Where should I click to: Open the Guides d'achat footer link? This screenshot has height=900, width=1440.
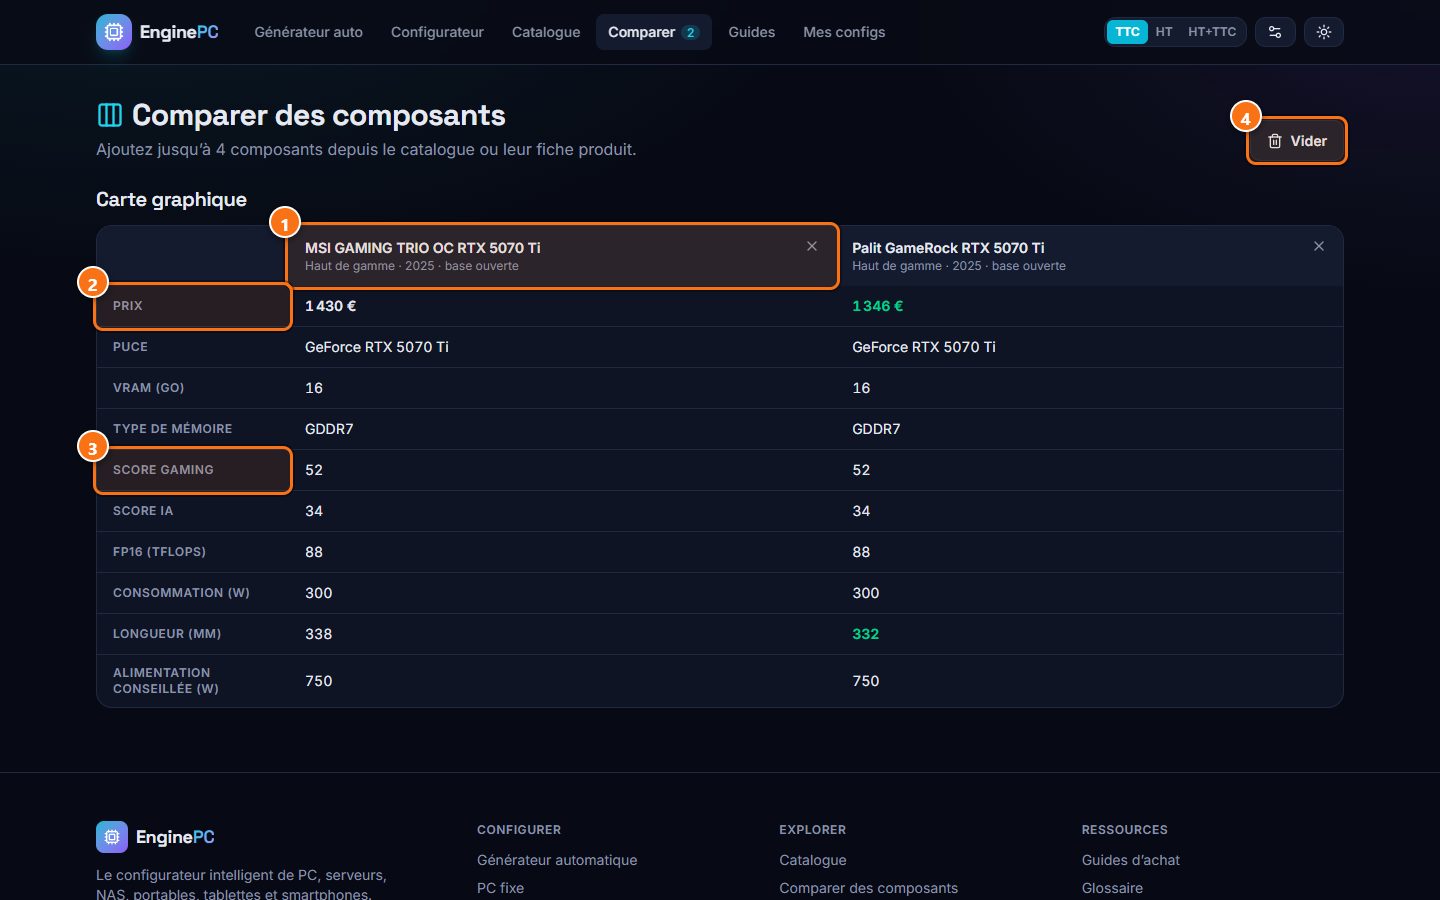pyautogui.click(x=1131, y=860)
